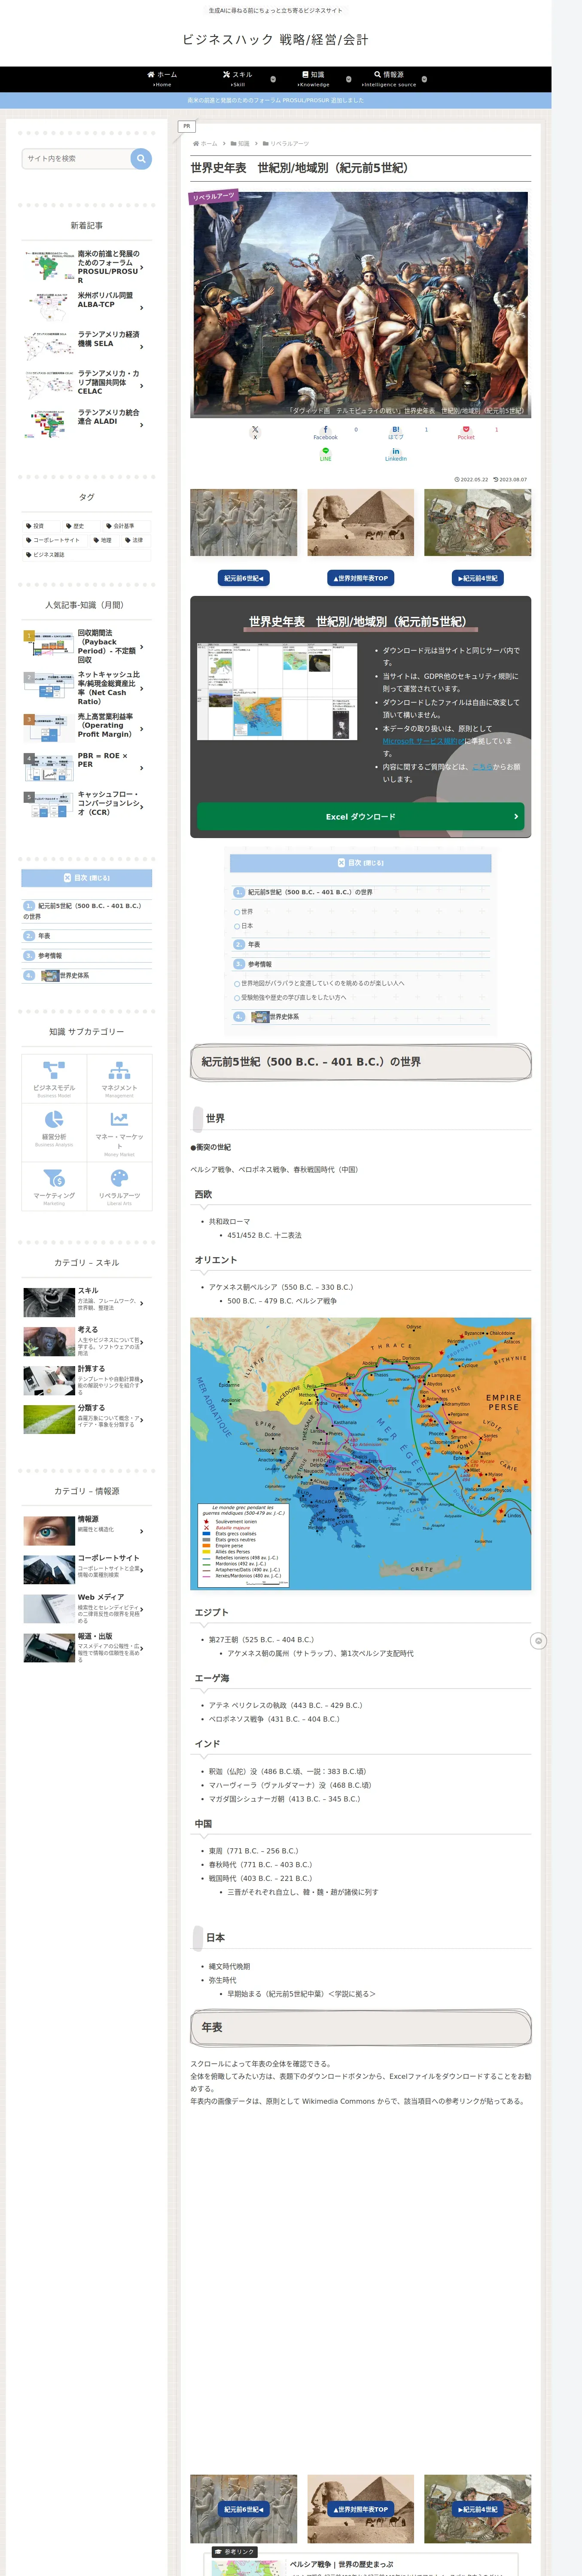Go to the 紀元前4世紀 next page button

click(x=477, y=578)
